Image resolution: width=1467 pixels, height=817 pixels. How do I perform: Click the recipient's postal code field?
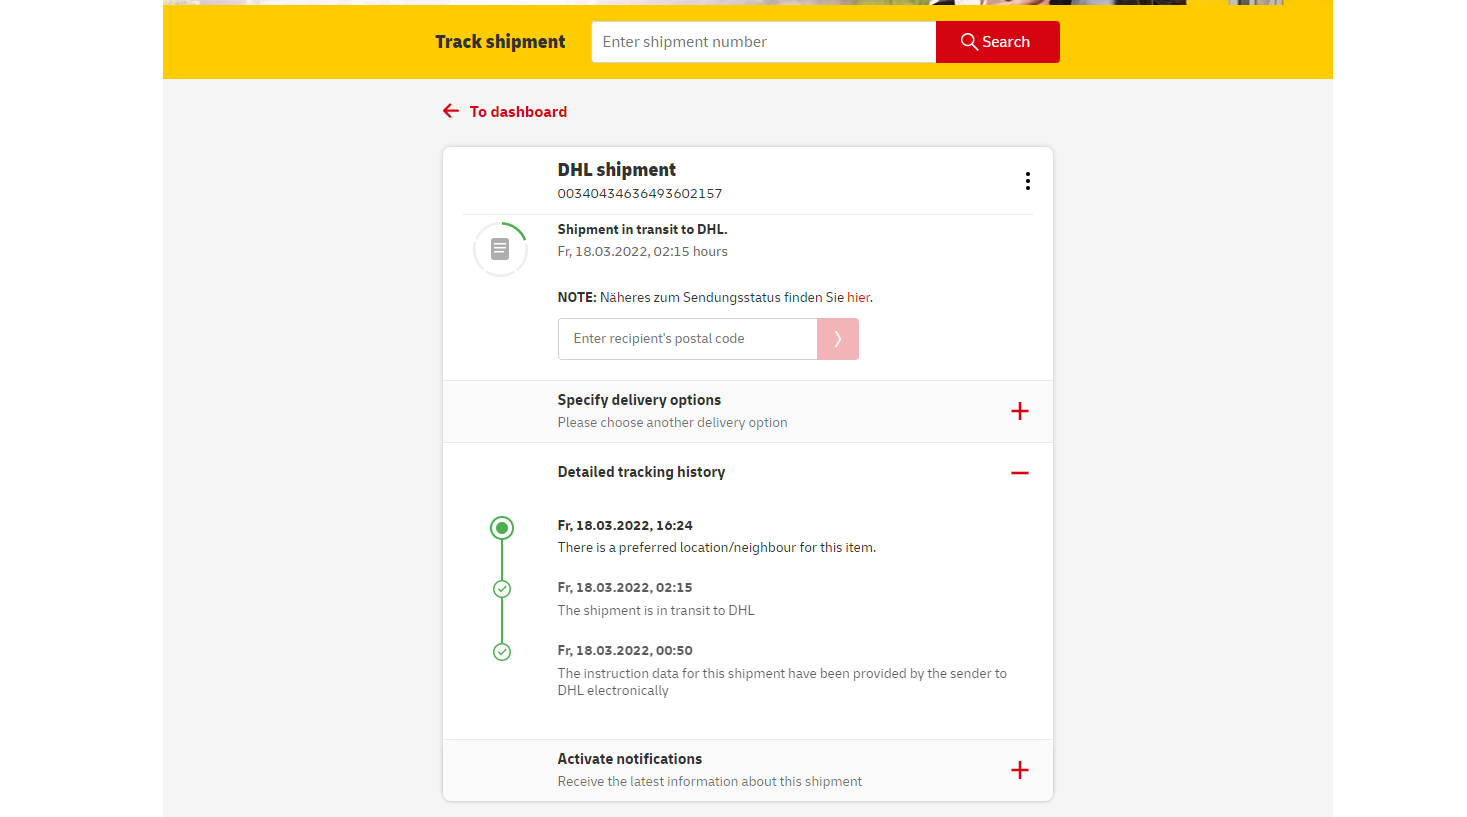687,339
